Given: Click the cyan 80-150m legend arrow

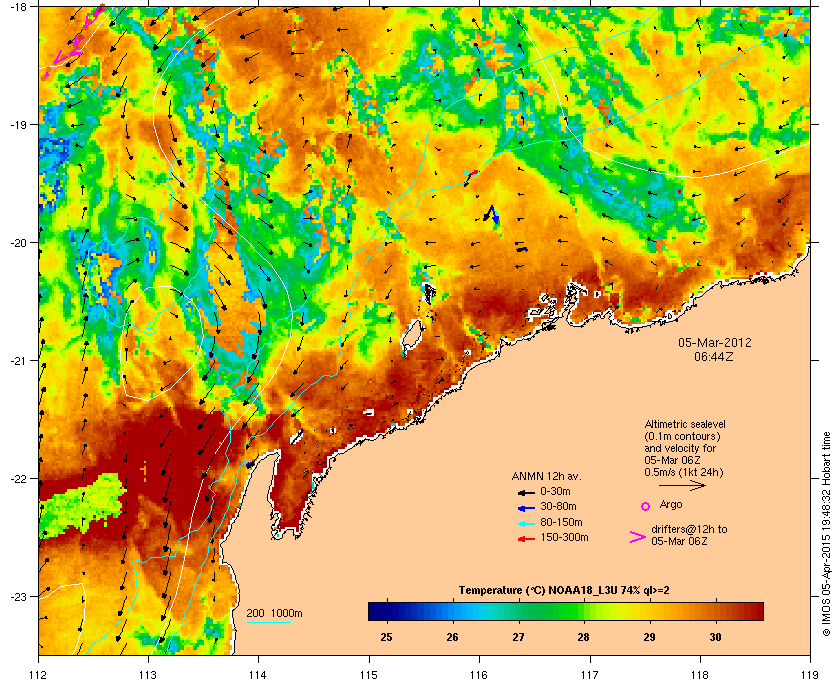Looking at the screenshot, I should pos(526,523).
